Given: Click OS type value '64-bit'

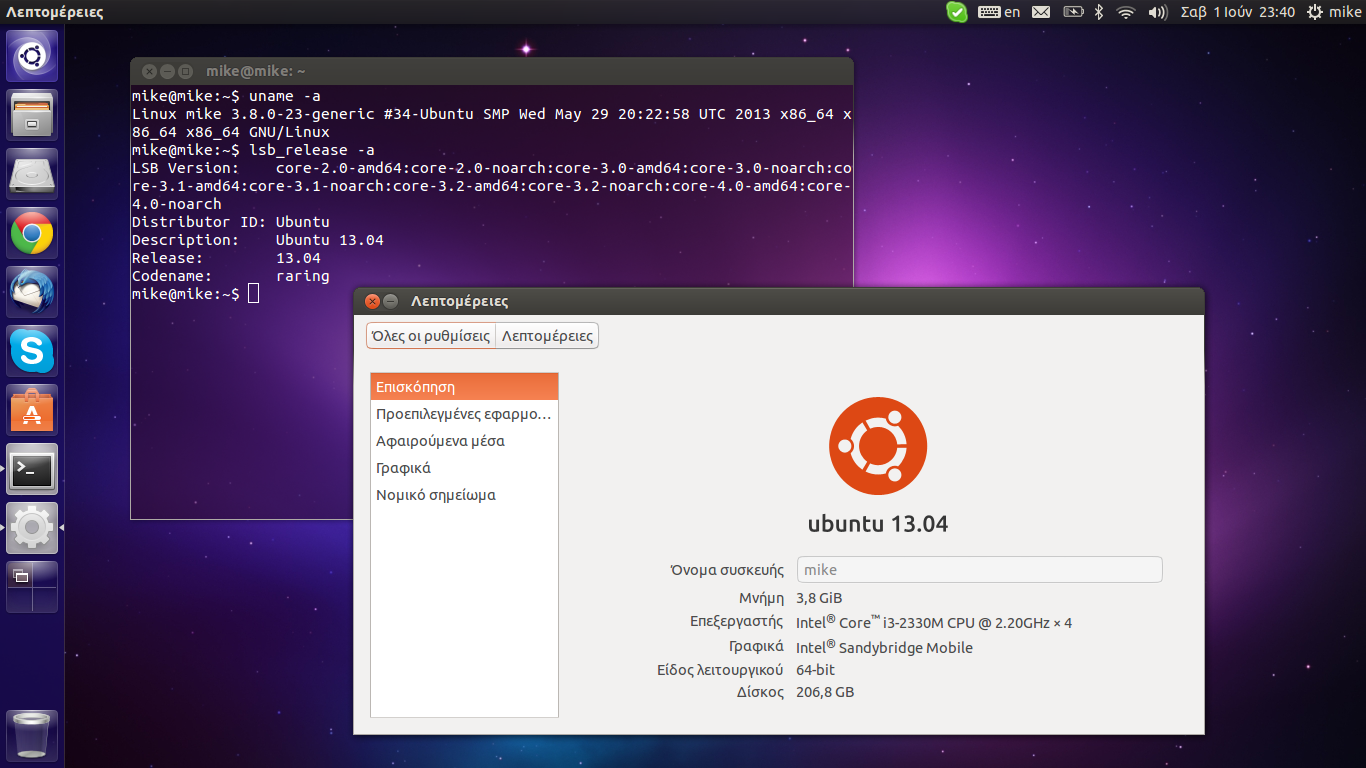Looking at the screenshot, I should [x=816, y=670].
